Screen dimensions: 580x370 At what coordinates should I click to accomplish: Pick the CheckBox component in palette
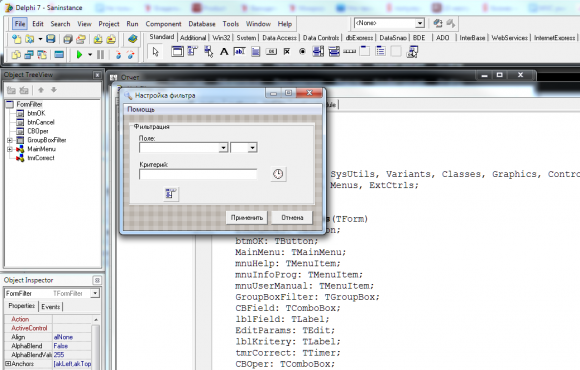tap(287, 52)
